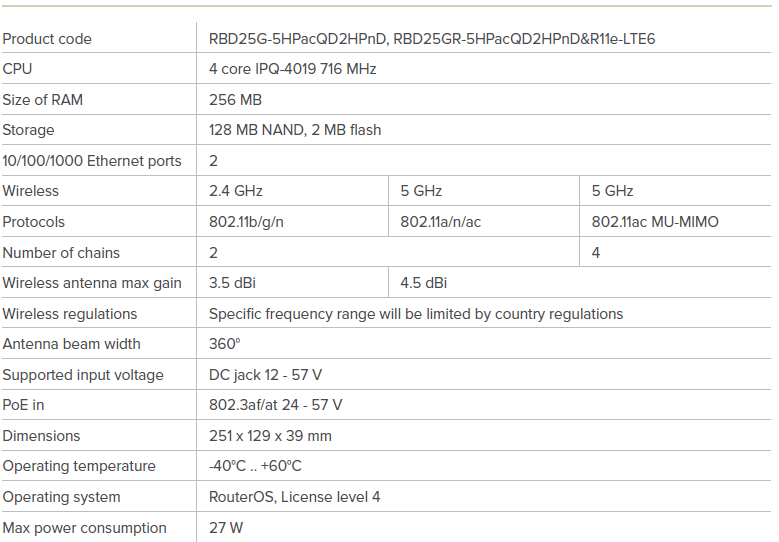The image size is (779, 542).
Task: Click the 251 x 129 x 39 mm dimensions
Action: tap(270, 436)
